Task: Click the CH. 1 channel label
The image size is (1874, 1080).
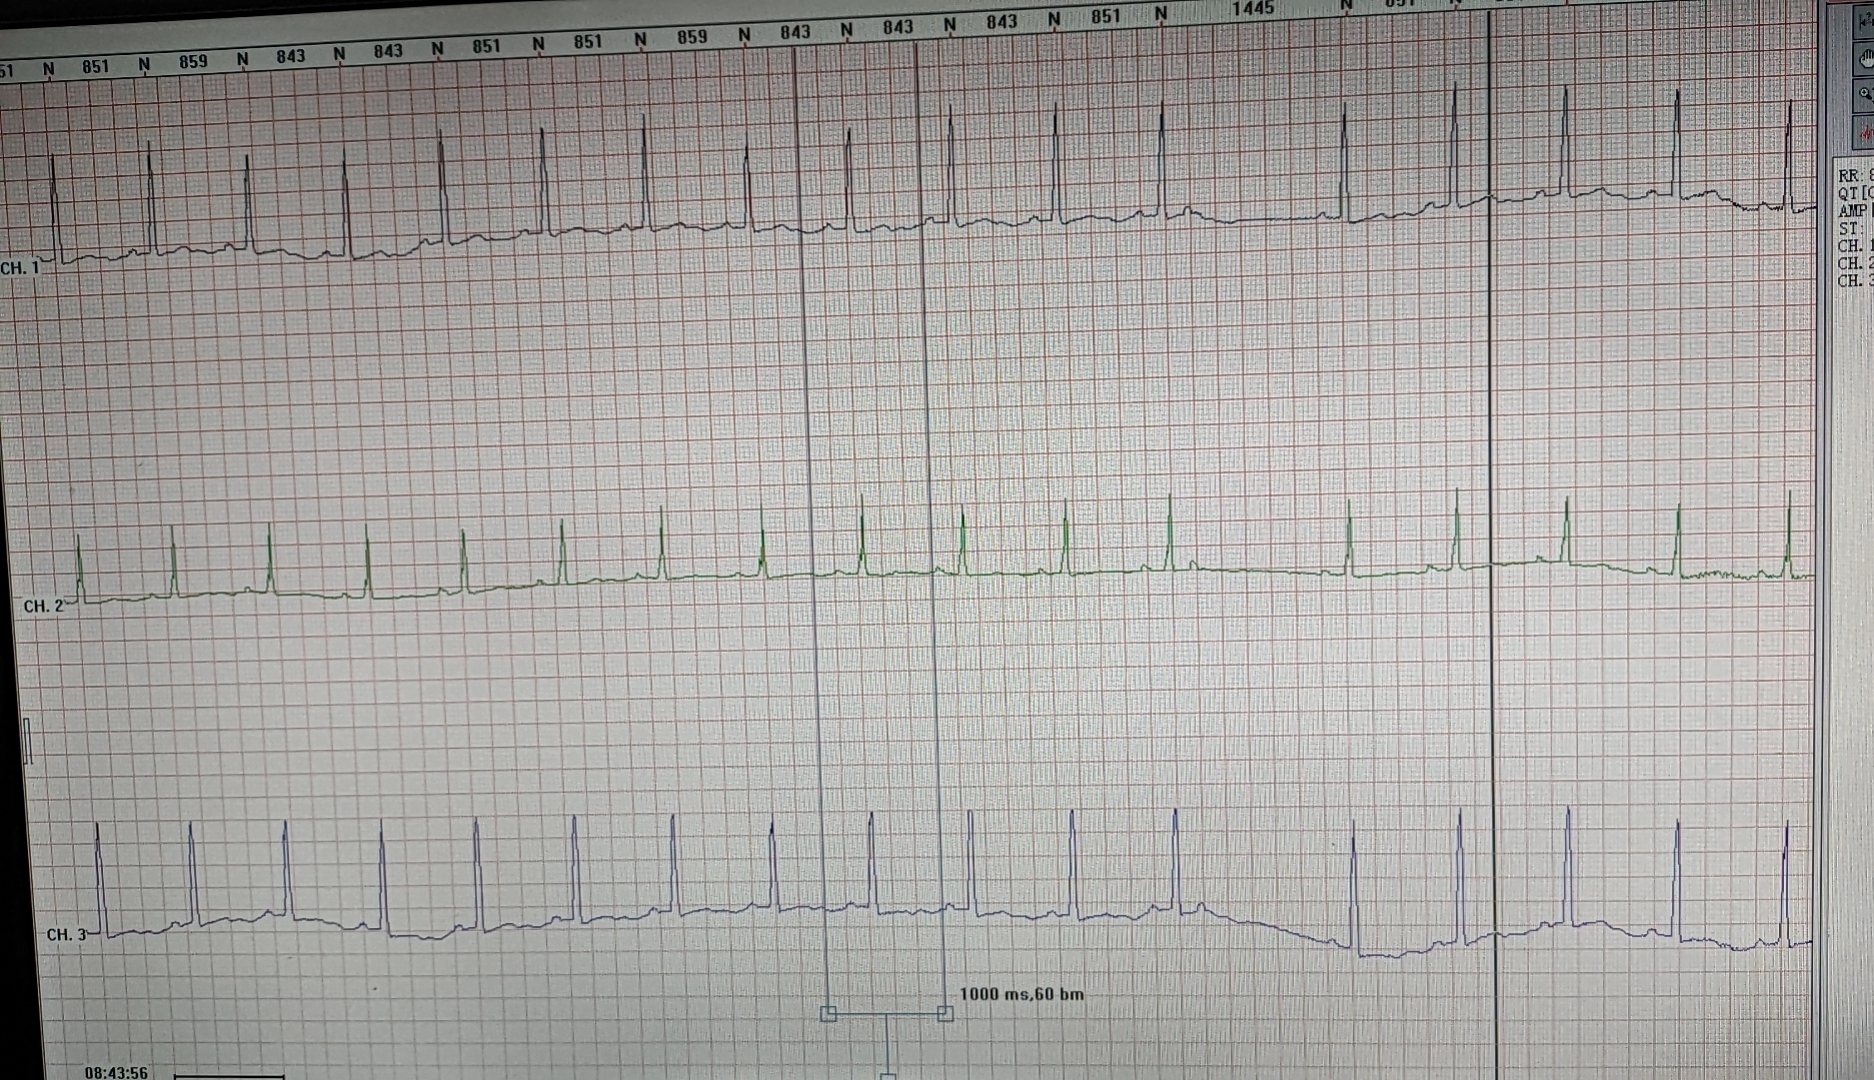Action: click(x=20, y=268)
